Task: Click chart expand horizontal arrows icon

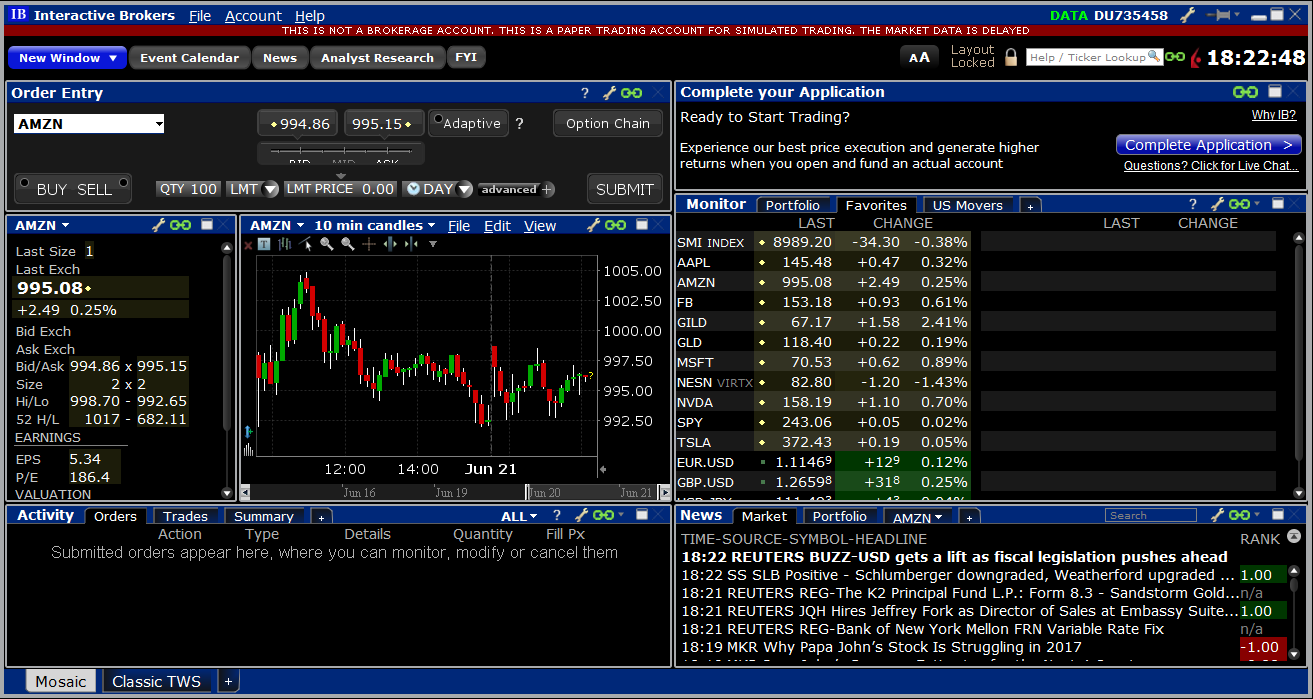Action: click(390, 243)
